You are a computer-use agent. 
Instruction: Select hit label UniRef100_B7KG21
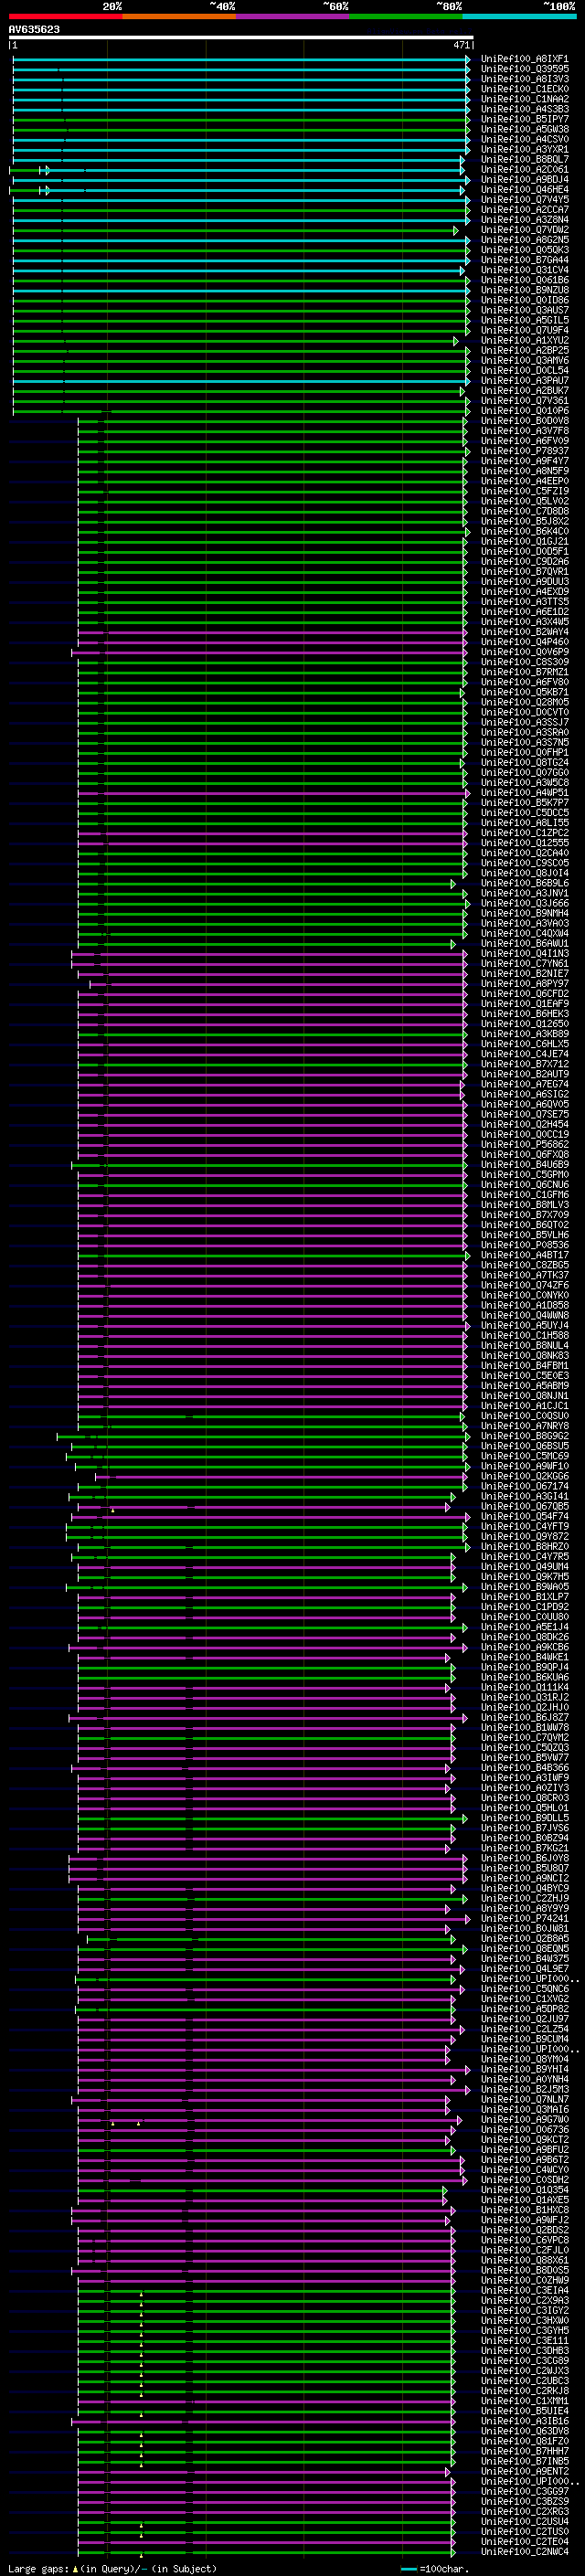tap(524, 1849)
